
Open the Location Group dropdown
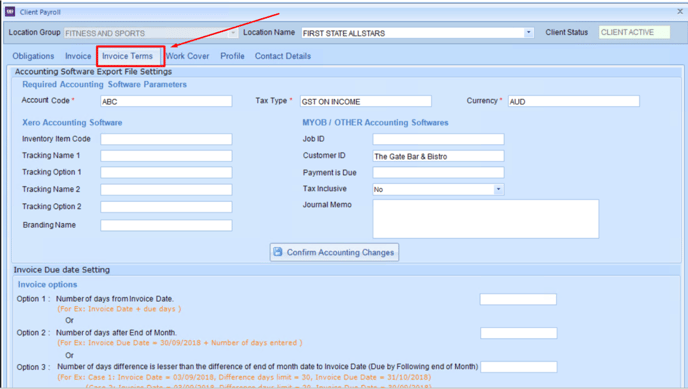[151, 33]
